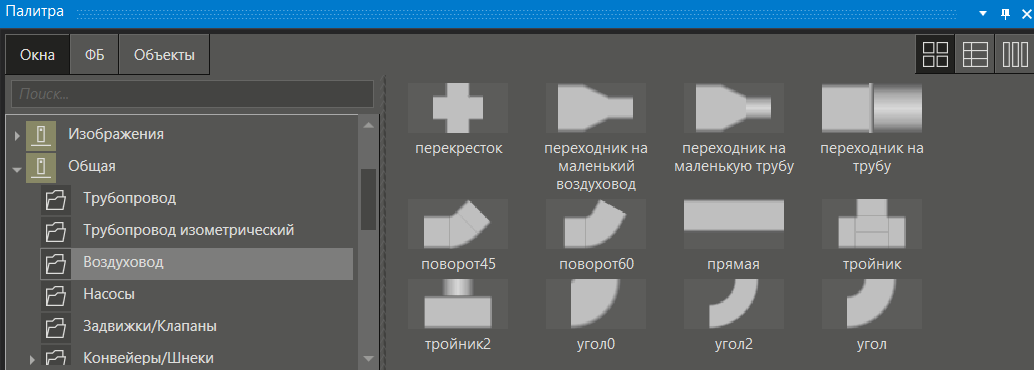
Task: Choose the прямая straight duct element
Action: pyautogui.click(x=734, y=224)
